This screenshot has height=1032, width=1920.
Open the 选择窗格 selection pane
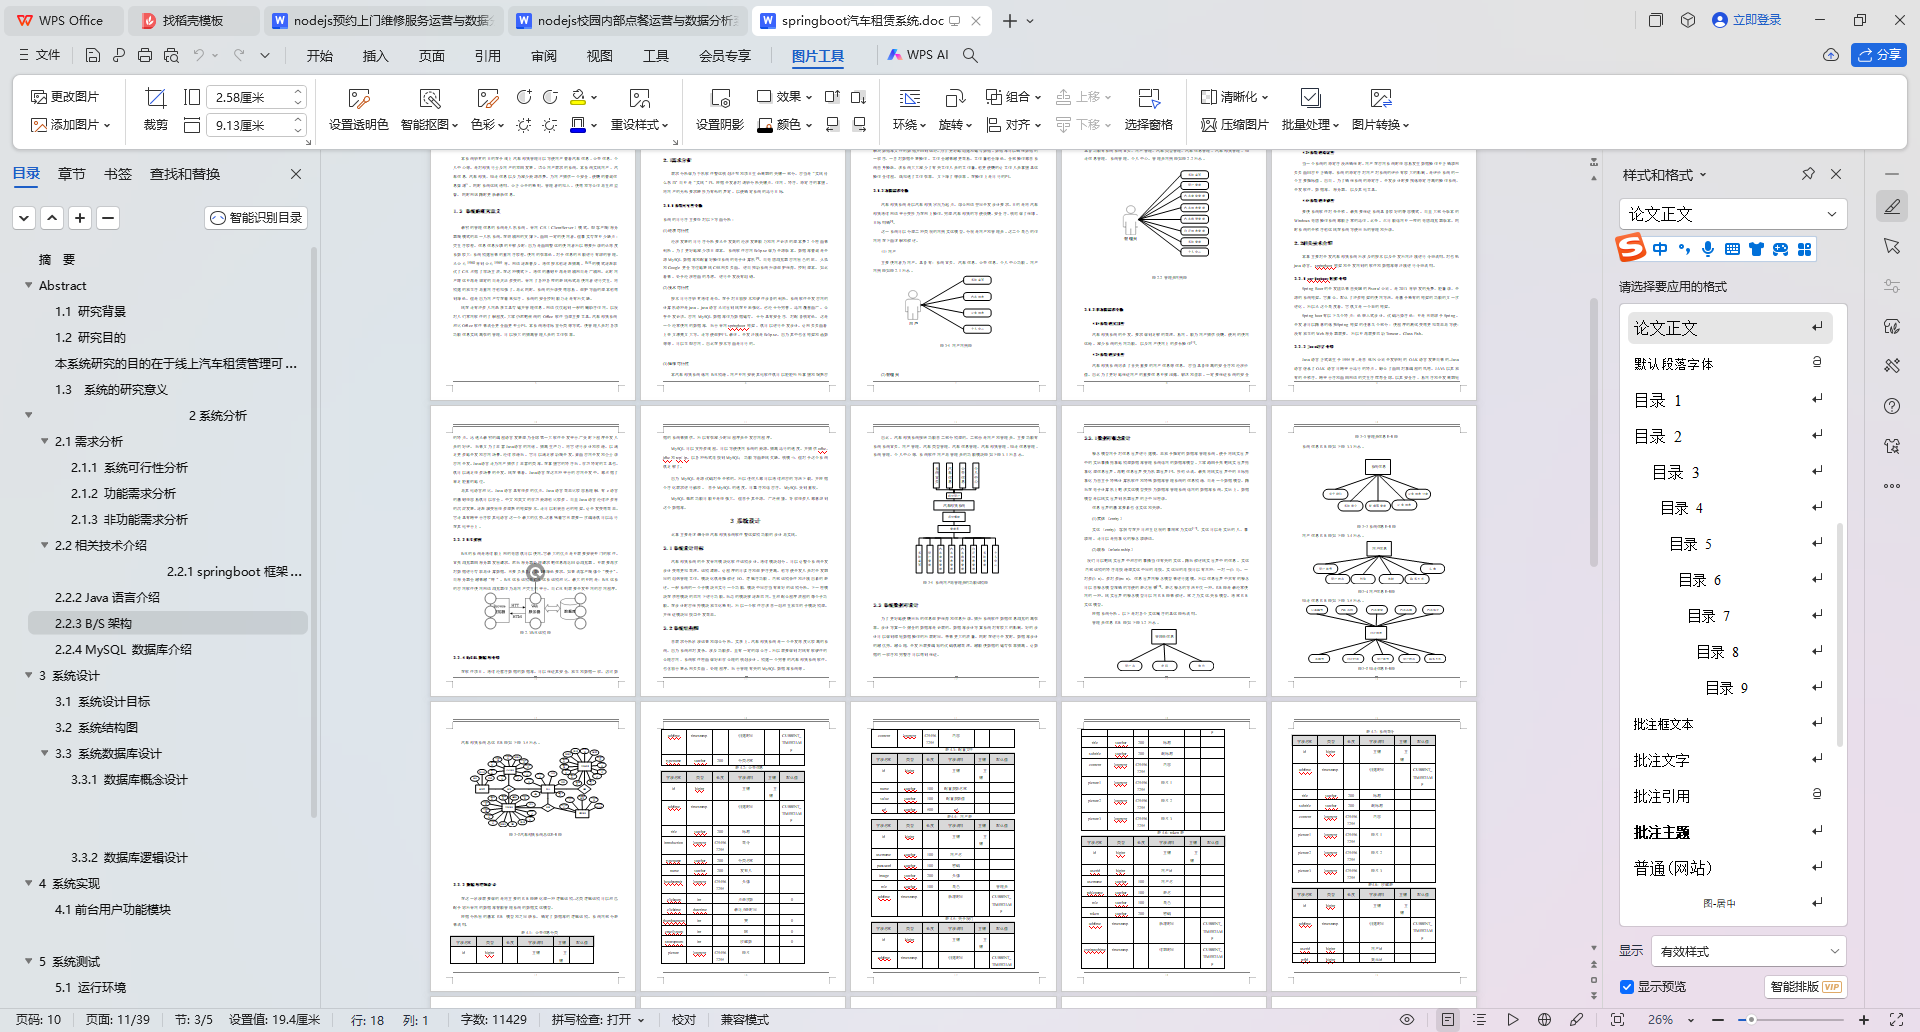point(1148,109)
